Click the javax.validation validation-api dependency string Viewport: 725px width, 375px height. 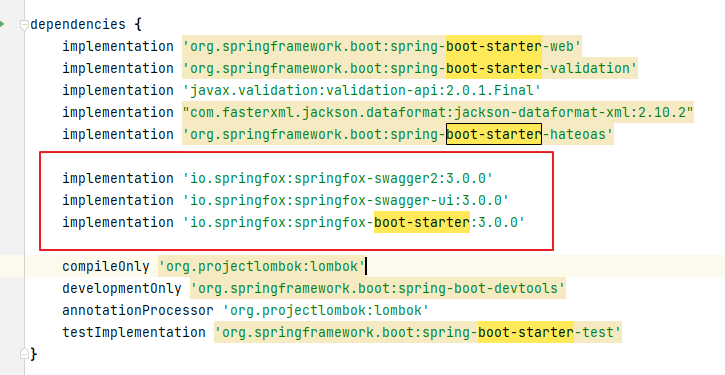(x=362, y=90)
